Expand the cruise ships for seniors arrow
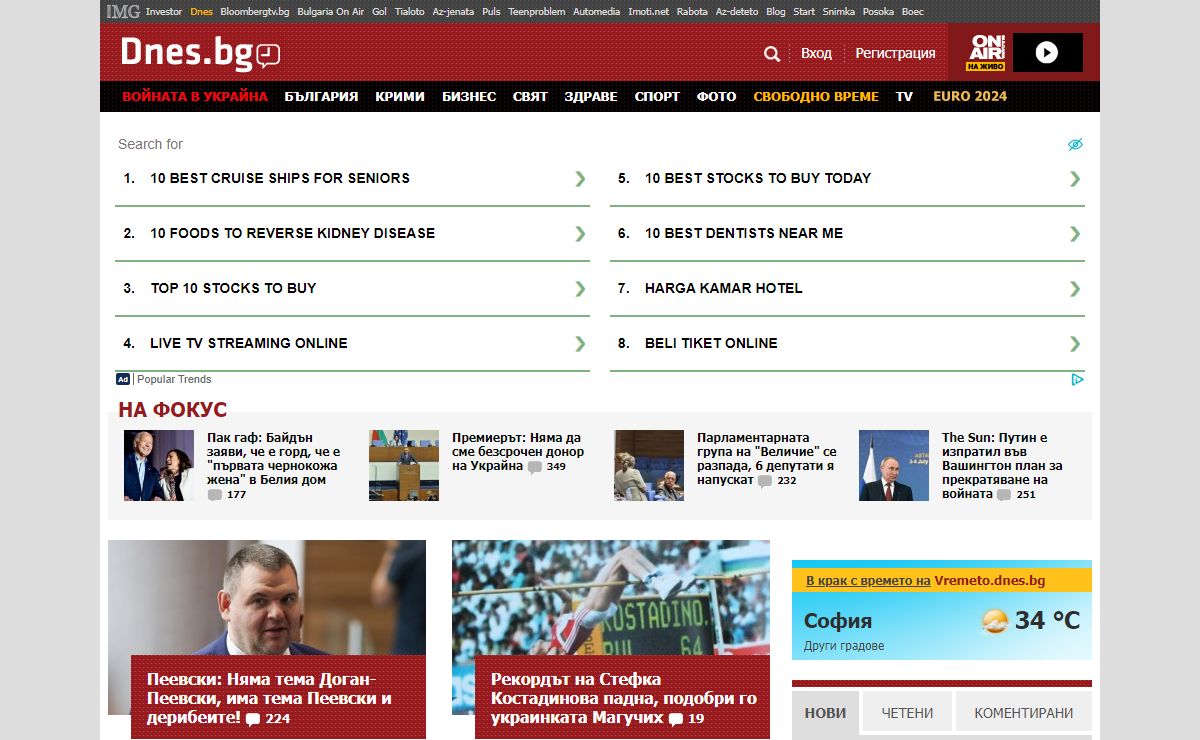 (580, 178)
